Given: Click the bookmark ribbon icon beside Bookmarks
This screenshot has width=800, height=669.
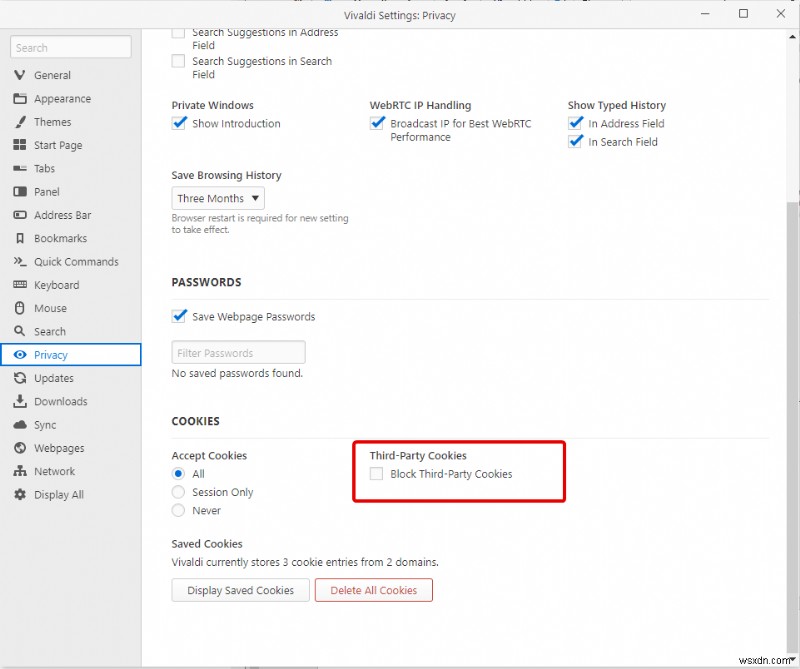Looking at the screenshot, I should (20, 238).
